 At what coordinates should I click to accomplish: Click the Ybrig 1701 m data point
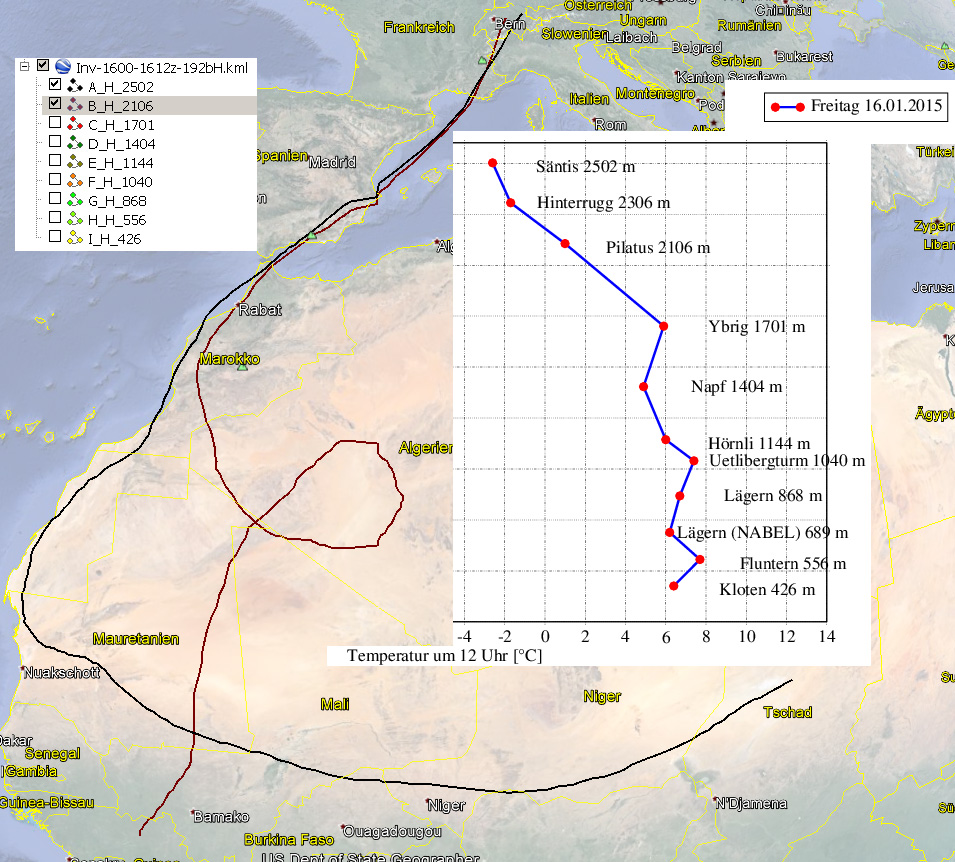[663, 326]
